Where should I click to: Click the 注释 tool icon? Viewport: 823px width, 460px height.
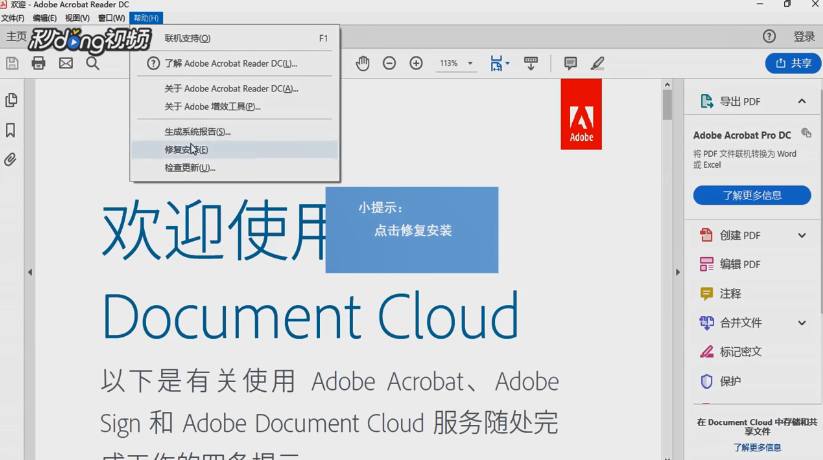pyautogui.click(x=706, y=294)
